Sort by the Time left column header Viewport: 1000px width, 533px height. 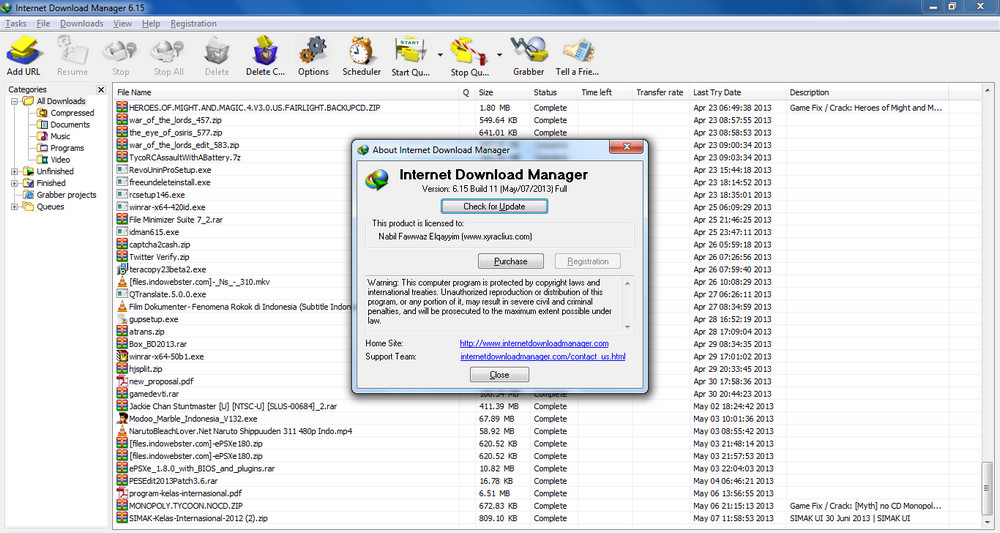pyautogui.click(x=605, y=92)
